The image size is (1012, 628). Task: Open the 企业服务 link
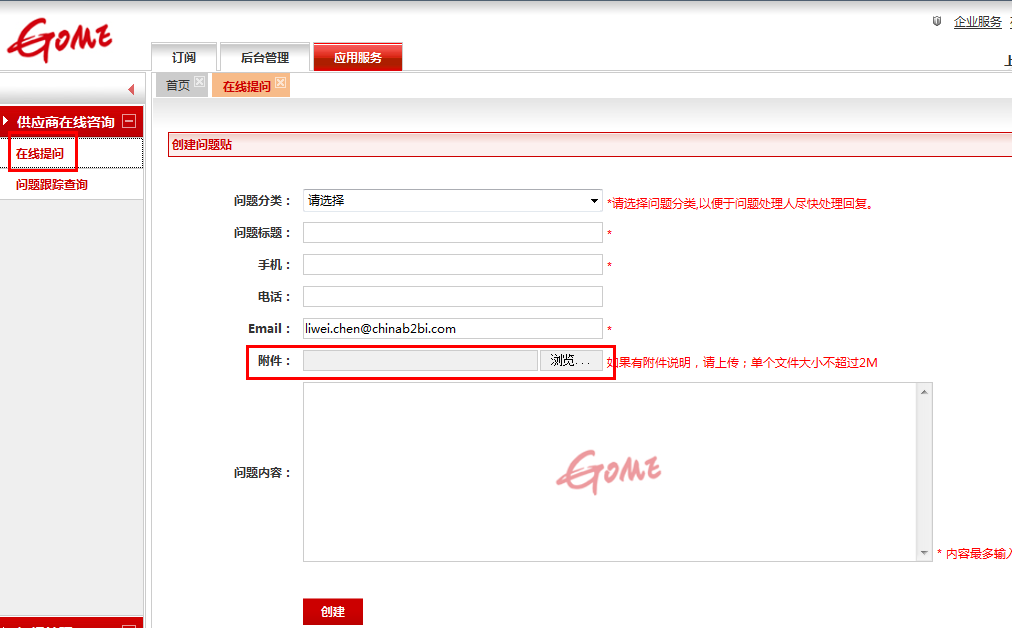tap(977, 21)
